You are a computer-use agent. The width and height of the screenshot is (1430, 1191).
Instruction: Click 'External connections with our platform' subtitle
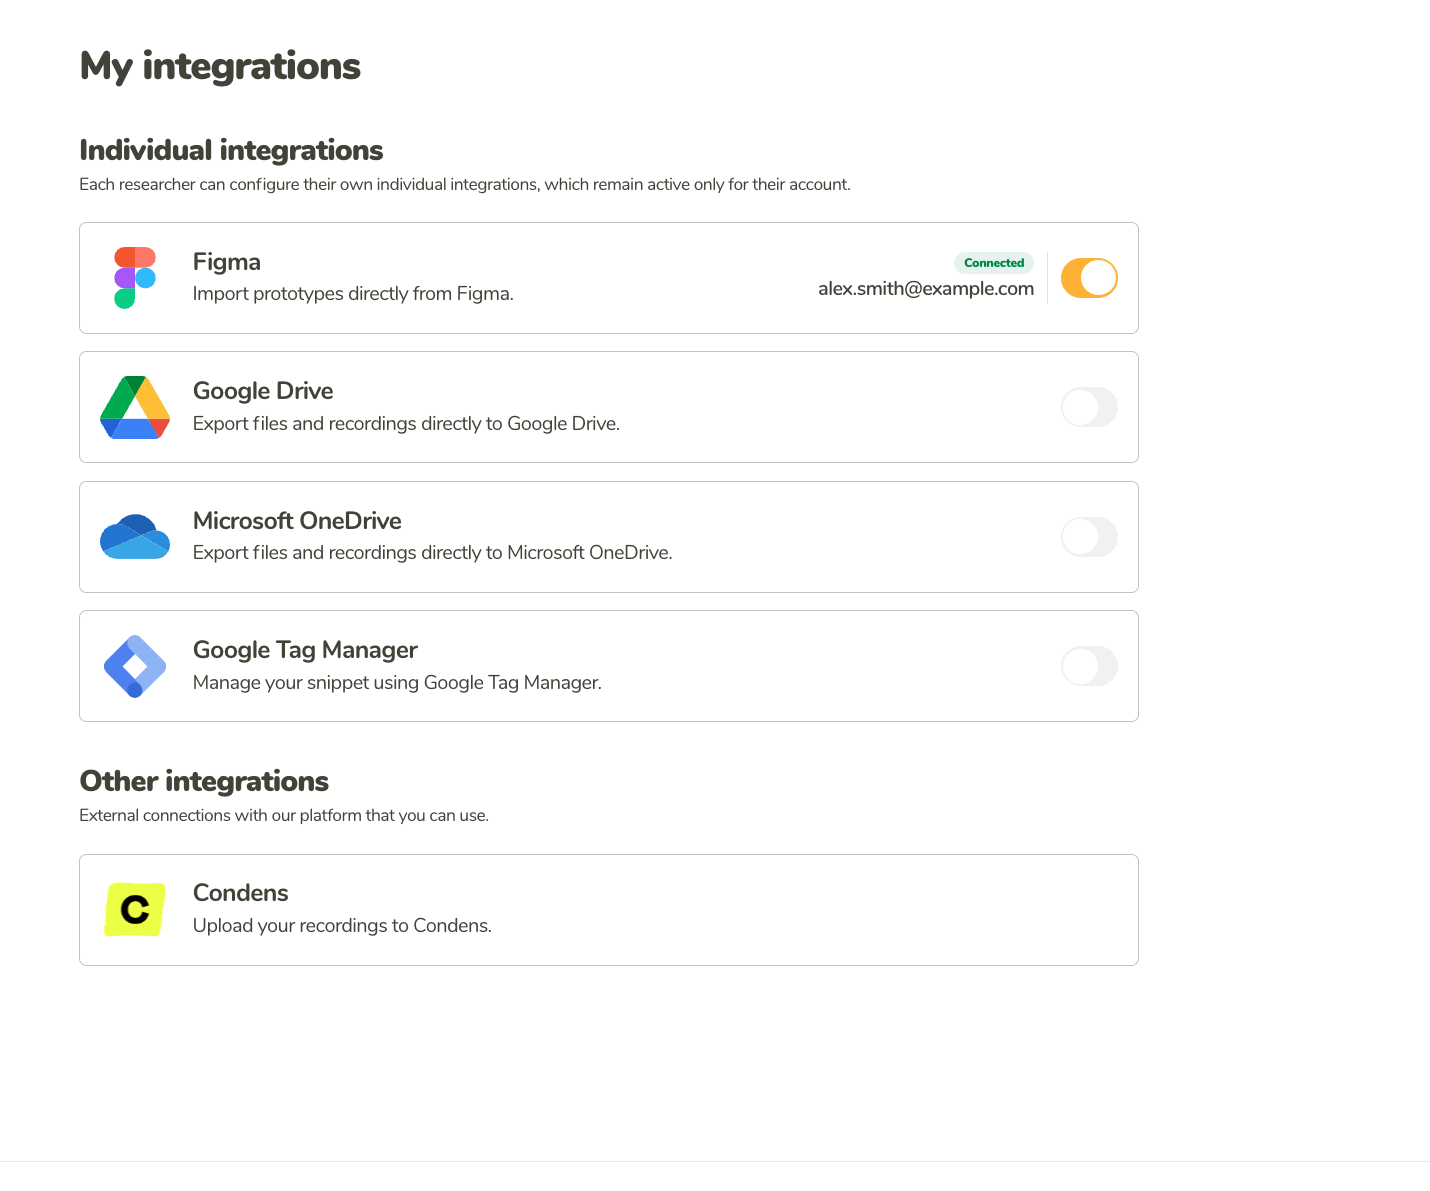pyautogui.click(x=284, y=816)
